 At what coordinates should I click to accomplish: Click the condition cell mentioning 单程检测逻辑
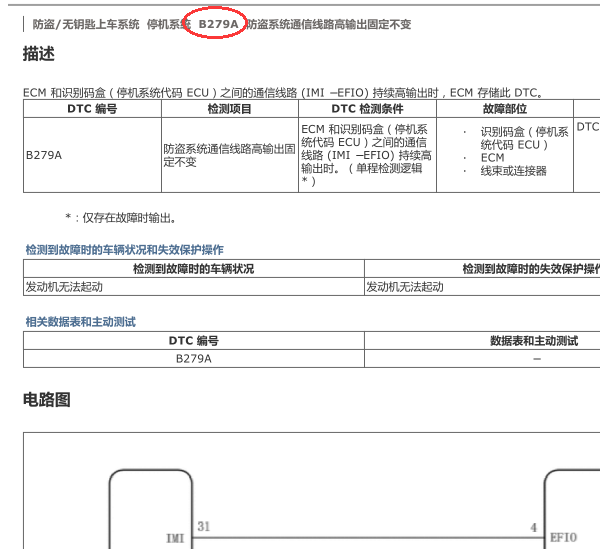367,155
